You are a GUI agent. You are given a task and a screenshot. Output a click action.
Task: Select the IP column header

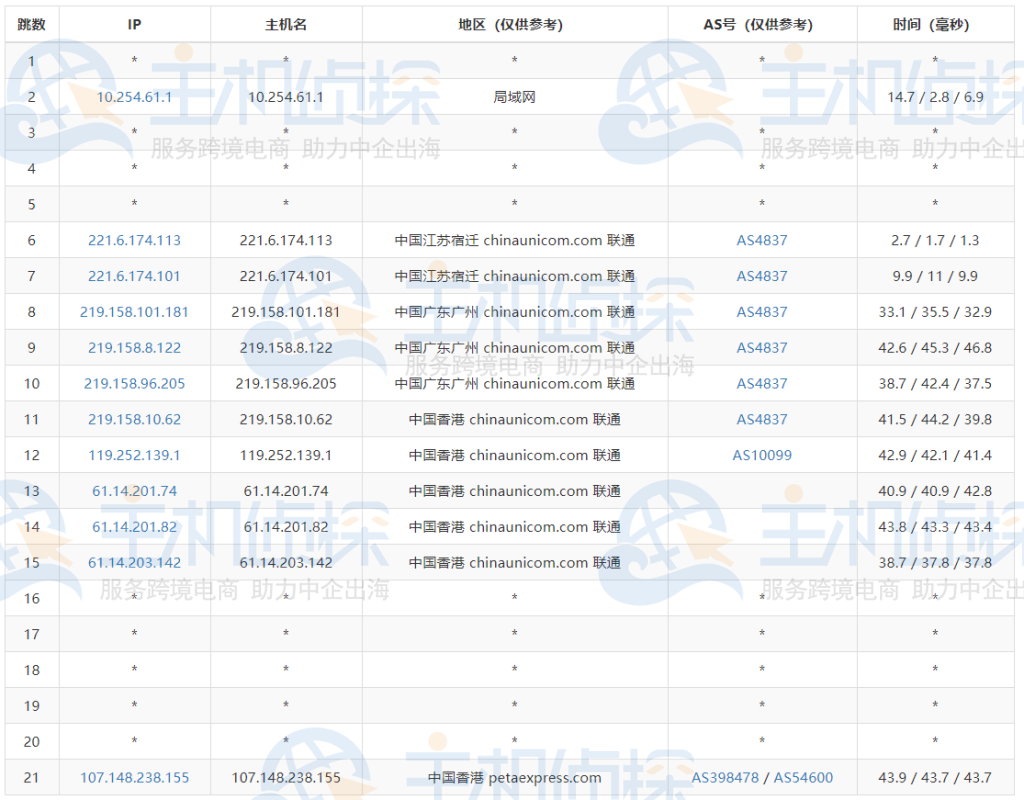134,24
